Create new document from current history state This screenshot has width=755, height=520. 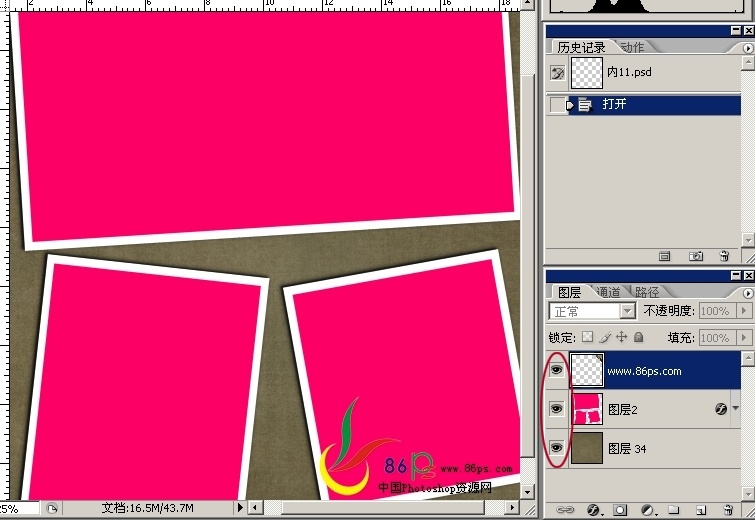coord(664,257)
